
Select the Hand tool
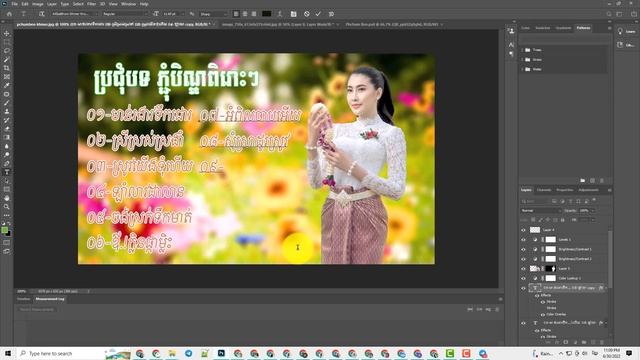[x=7, y=198]
